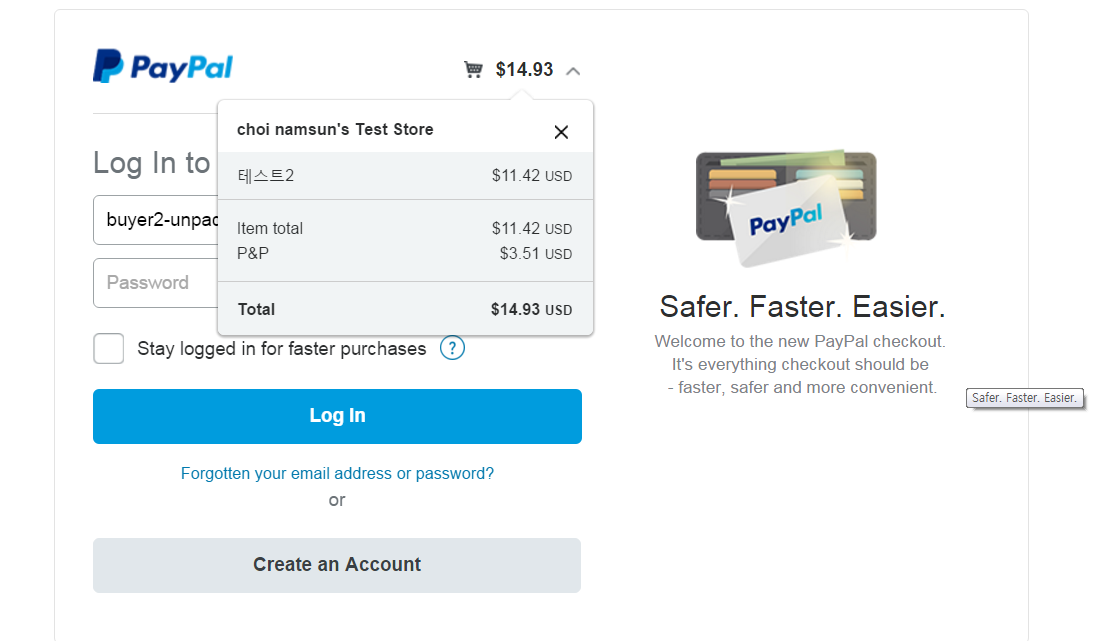Click the Item total row

(405, 229)
